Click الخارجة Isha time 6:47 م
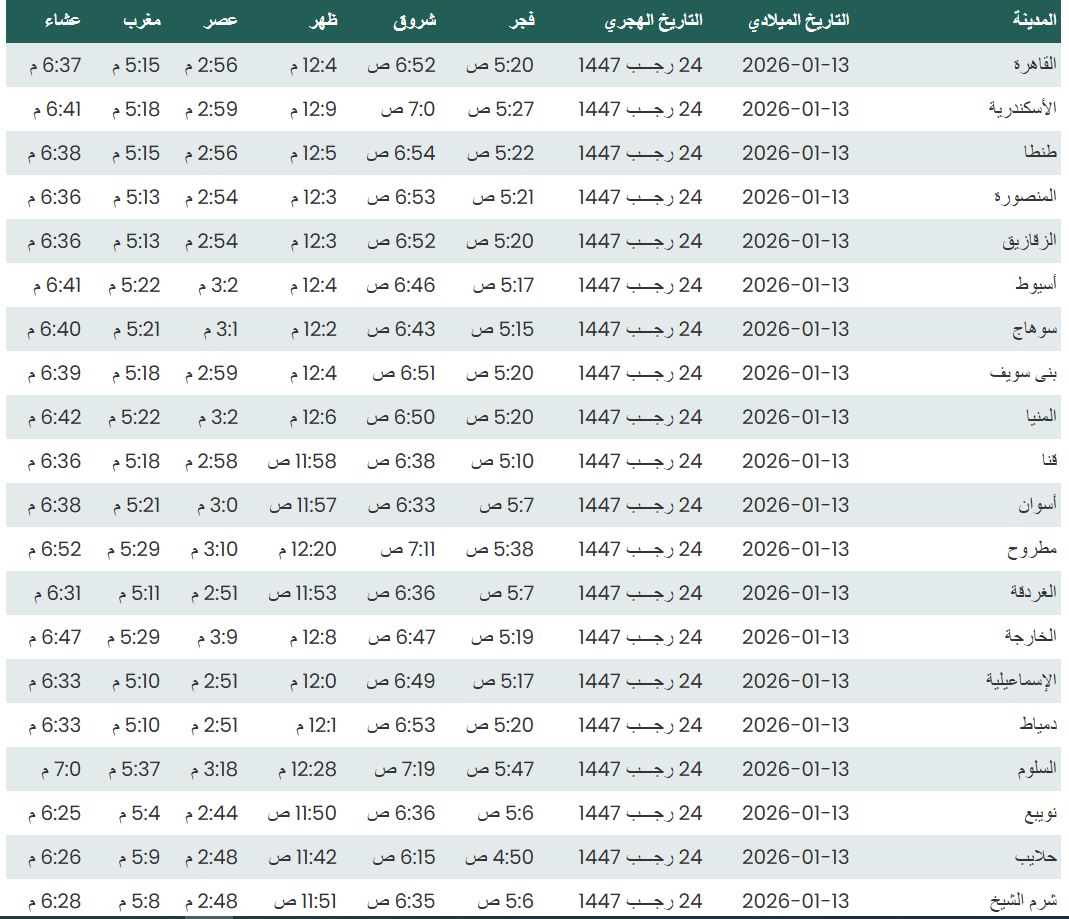 pyautogui.click(x=55, y=637)
